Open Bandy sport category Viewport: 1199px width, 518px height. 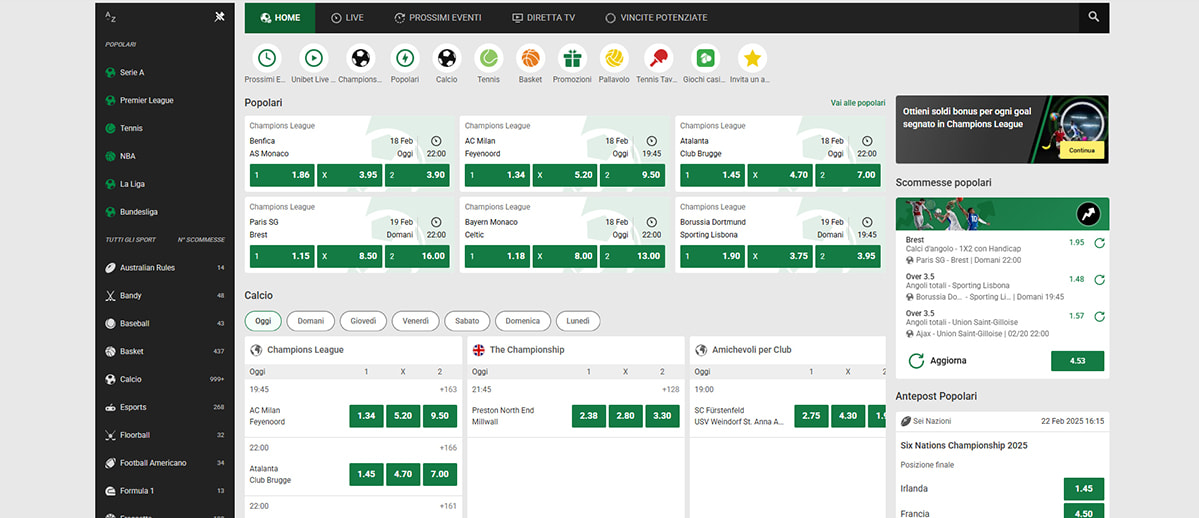pyautogui.click(x=164, y=295)
